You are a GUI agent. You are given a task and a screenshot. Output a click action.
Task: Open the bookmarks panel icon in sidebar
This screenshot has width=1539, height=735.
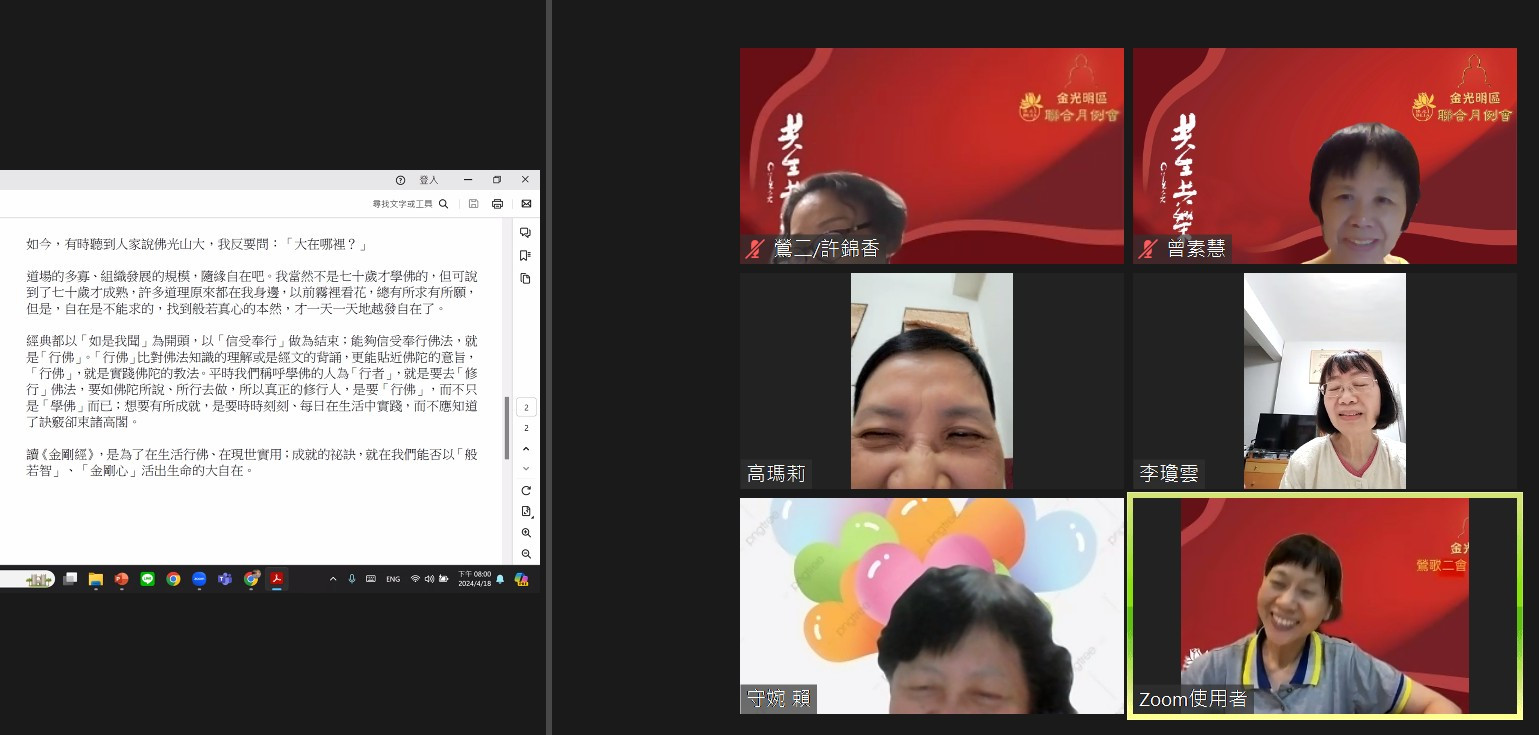[x=526, y=255]
